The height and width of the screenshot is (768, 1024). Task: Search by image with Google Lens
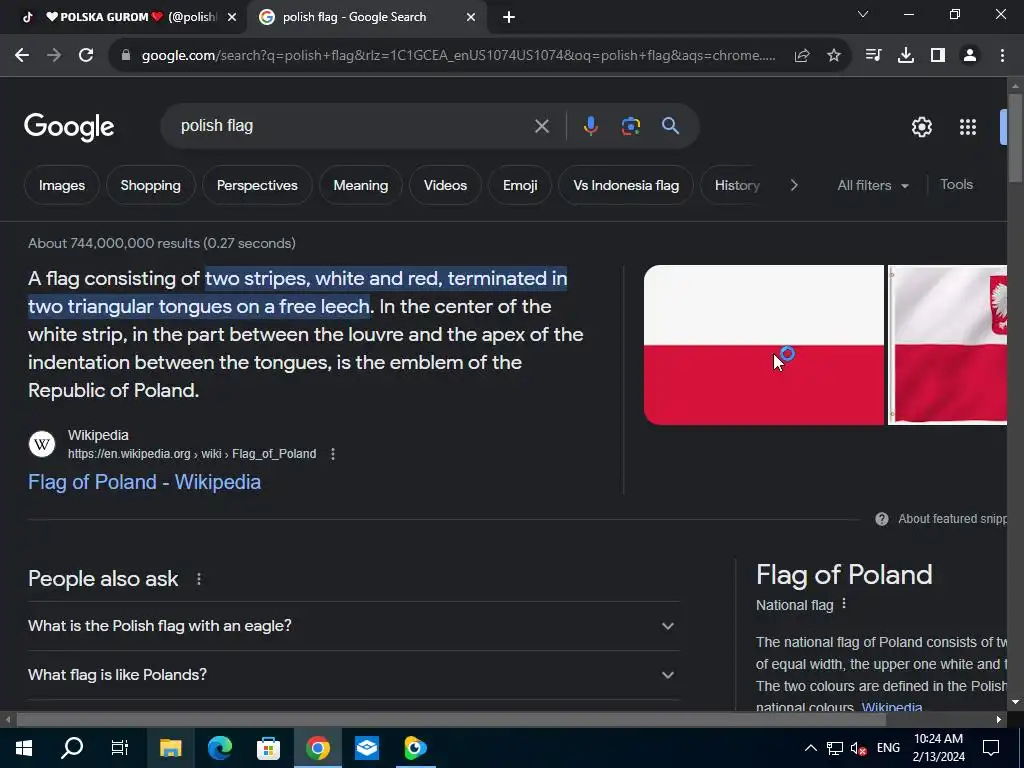[x=630, y=125]
